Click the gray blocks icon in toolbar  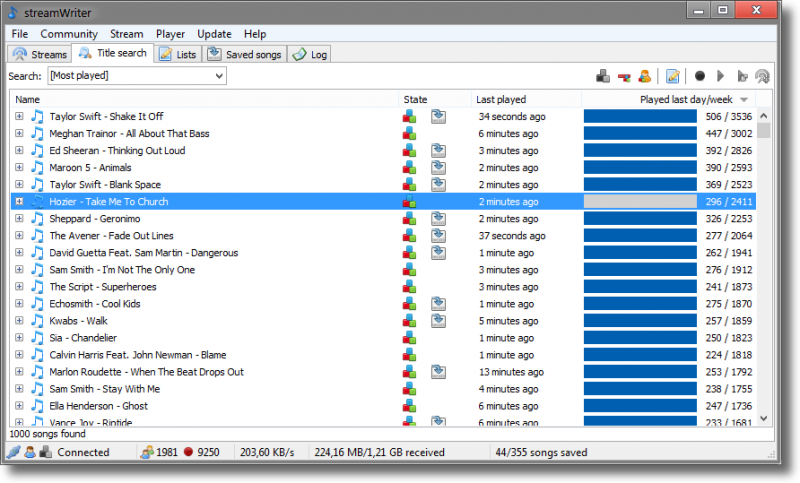point(602,76)
